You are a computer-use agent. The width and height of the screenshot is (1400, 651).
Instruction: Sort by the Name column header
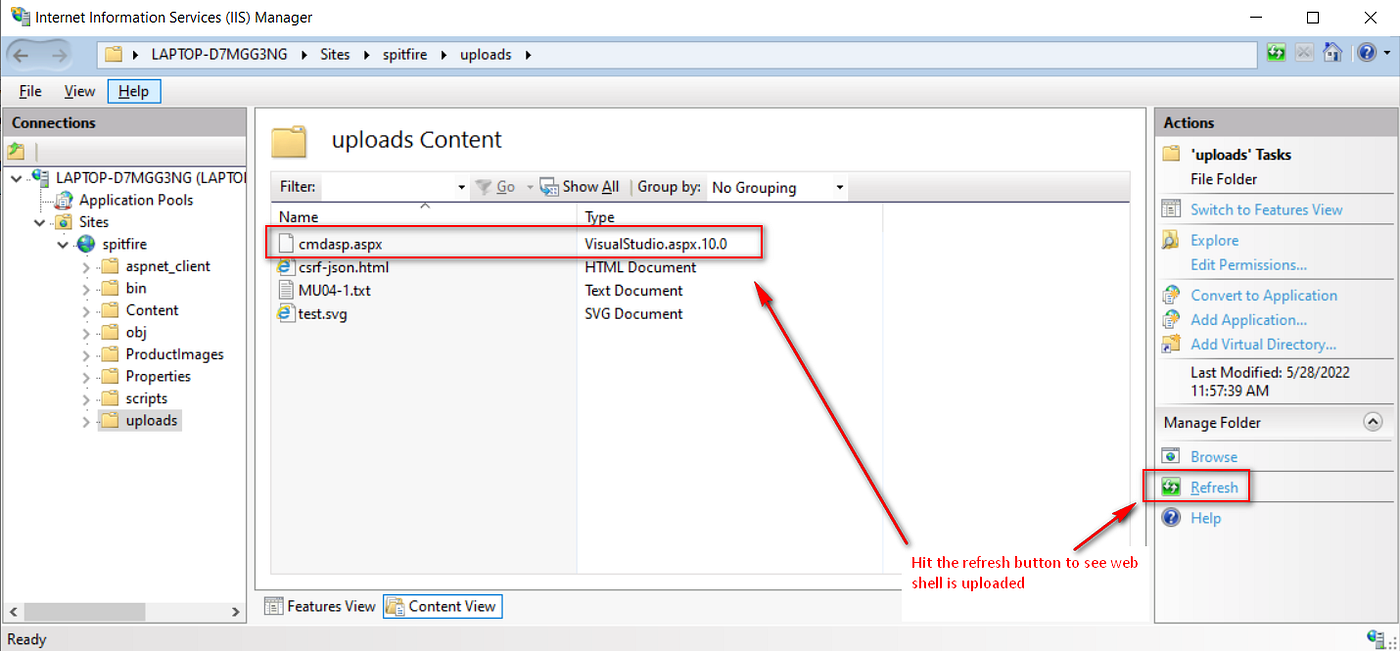tap(425, 217)
